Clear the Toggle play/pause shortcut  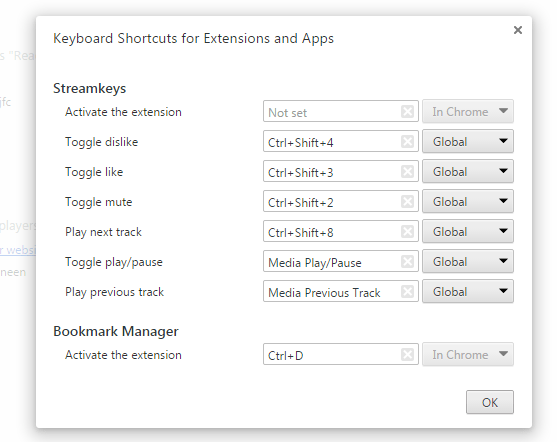(x=407, y=262)
